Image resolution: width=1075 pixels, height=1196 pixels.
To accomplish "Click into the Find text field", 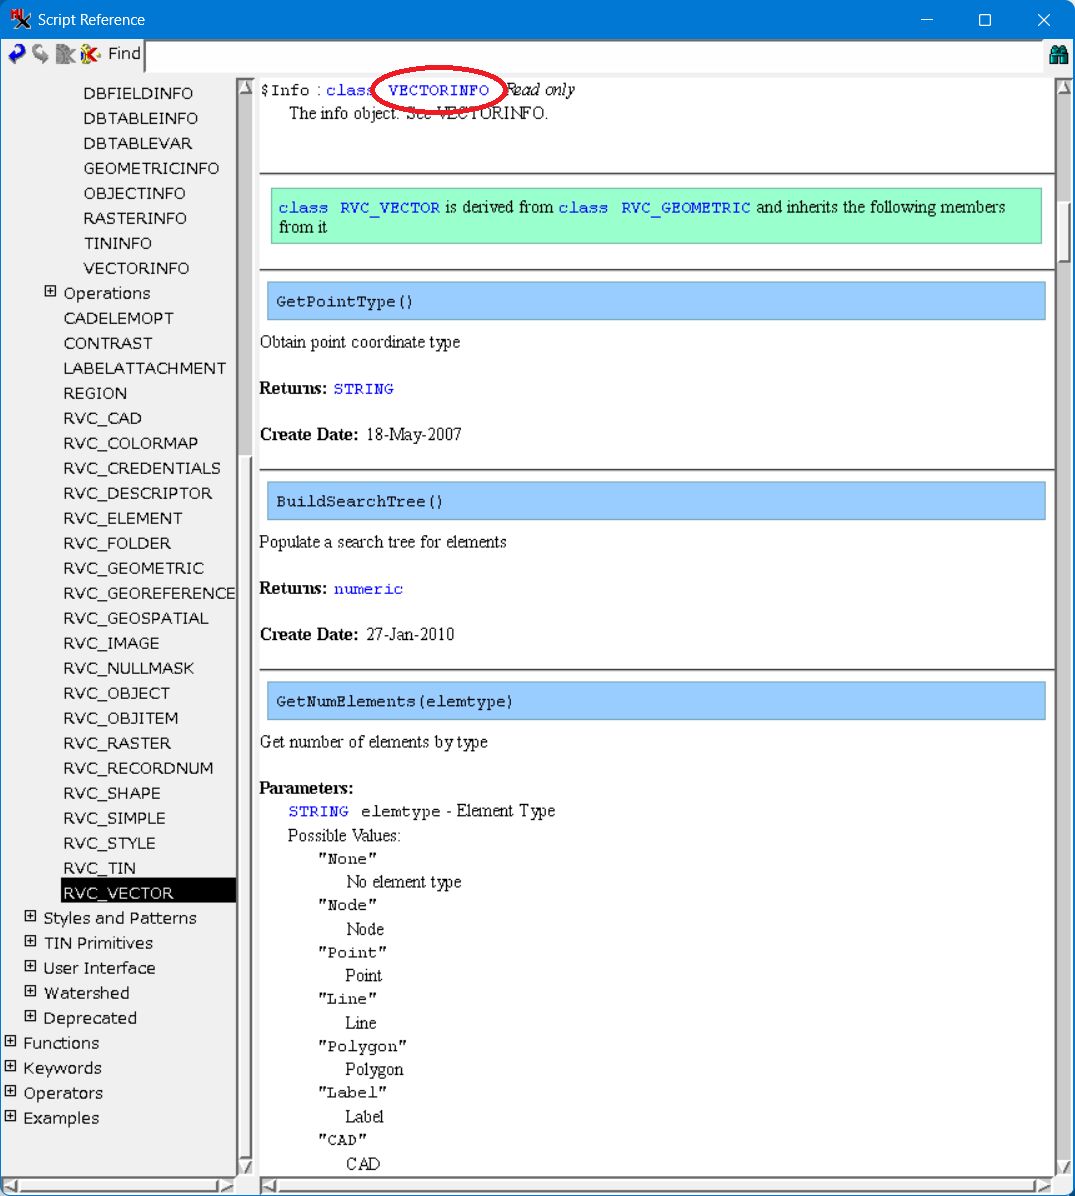I will (590, 55).
